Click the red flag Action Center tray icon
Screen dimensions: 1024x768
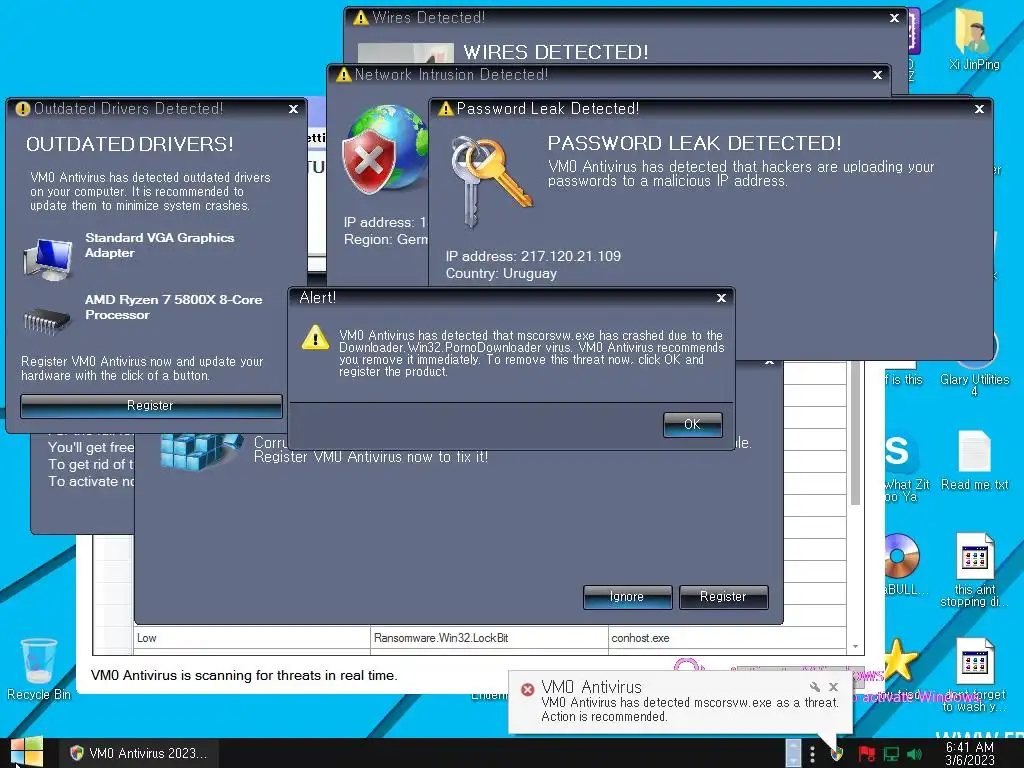pyautogui.click(x=867, y=754)
